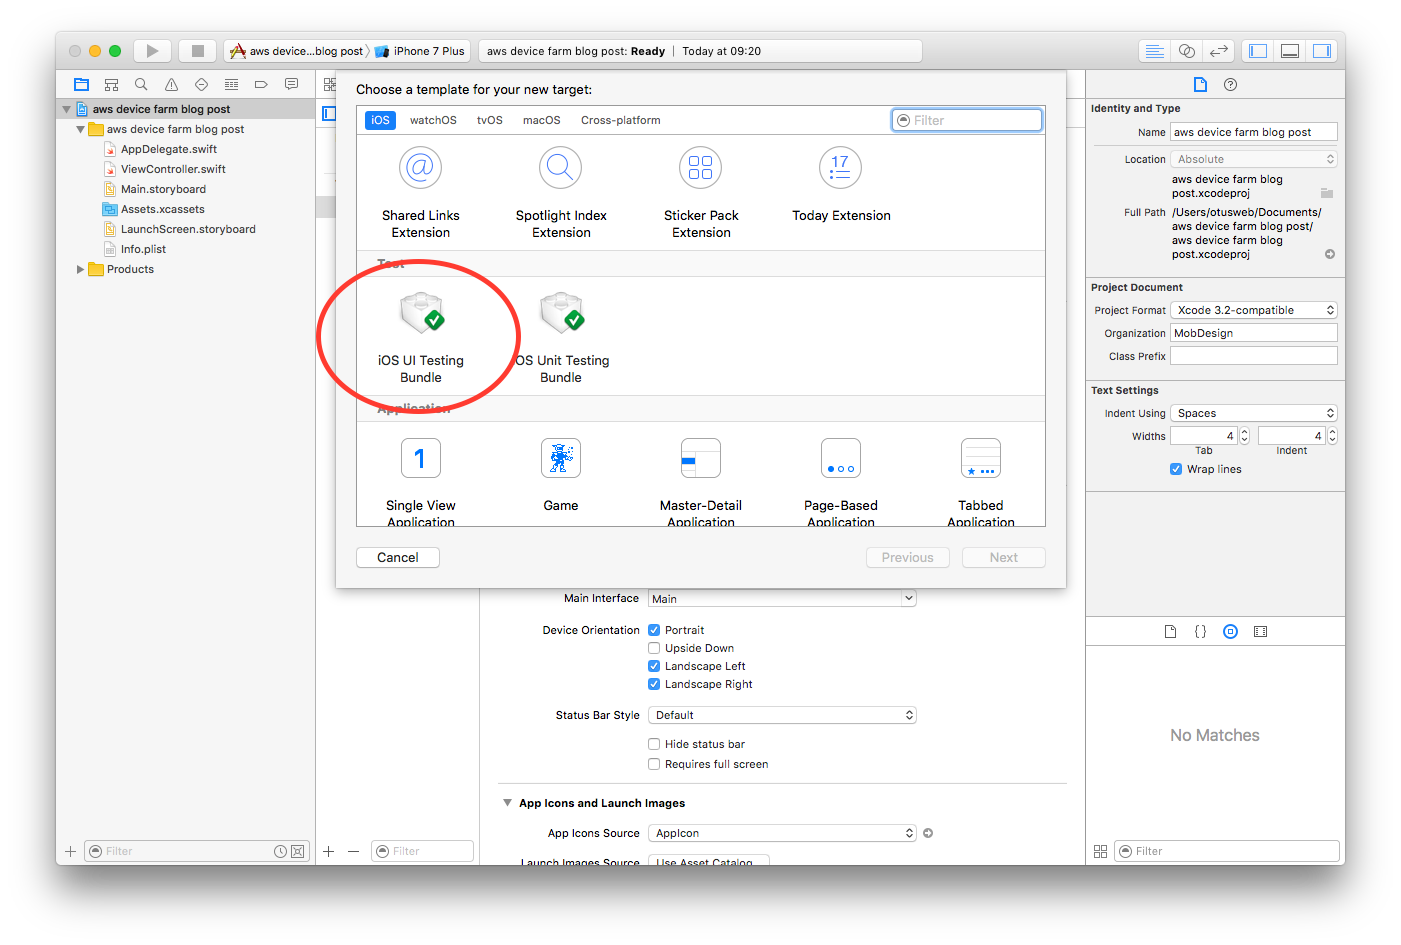Click template Filter search field
This screenshot has height=945, width=1401.
967,120
